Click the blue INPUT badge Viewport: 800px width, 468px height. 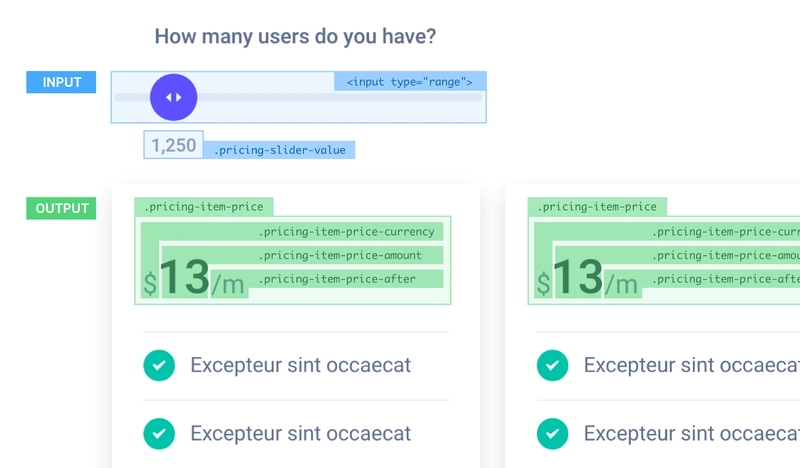coord(61,82)
